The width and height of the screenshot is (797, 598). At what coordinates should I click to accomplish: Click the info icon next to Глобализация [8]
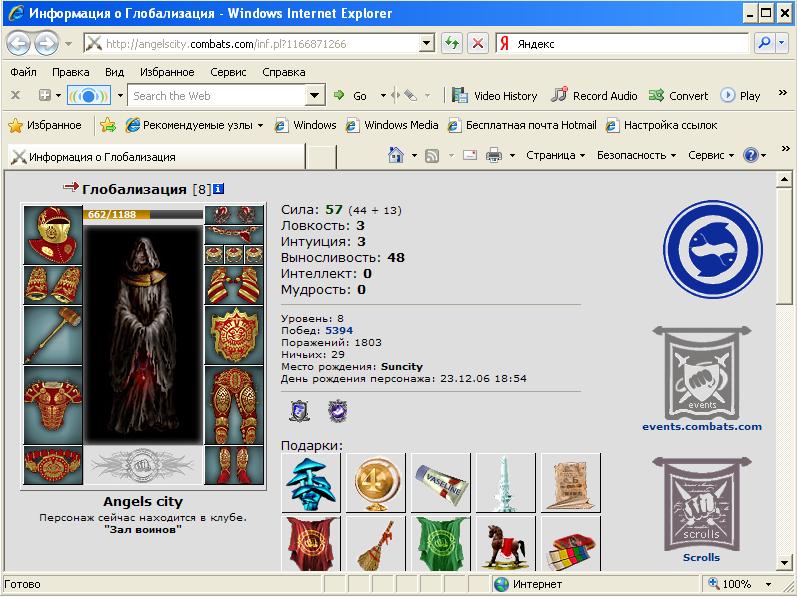tap(219, 189)
